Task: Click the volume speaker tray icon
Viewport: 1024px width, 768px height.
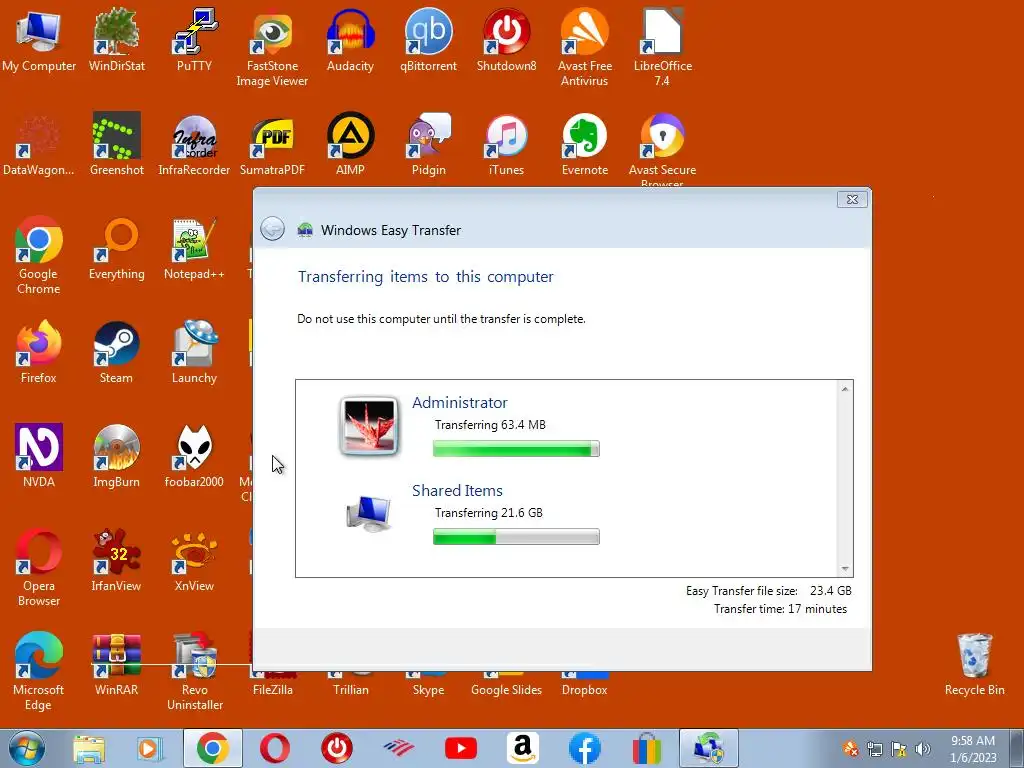Action: coord(923,749)
